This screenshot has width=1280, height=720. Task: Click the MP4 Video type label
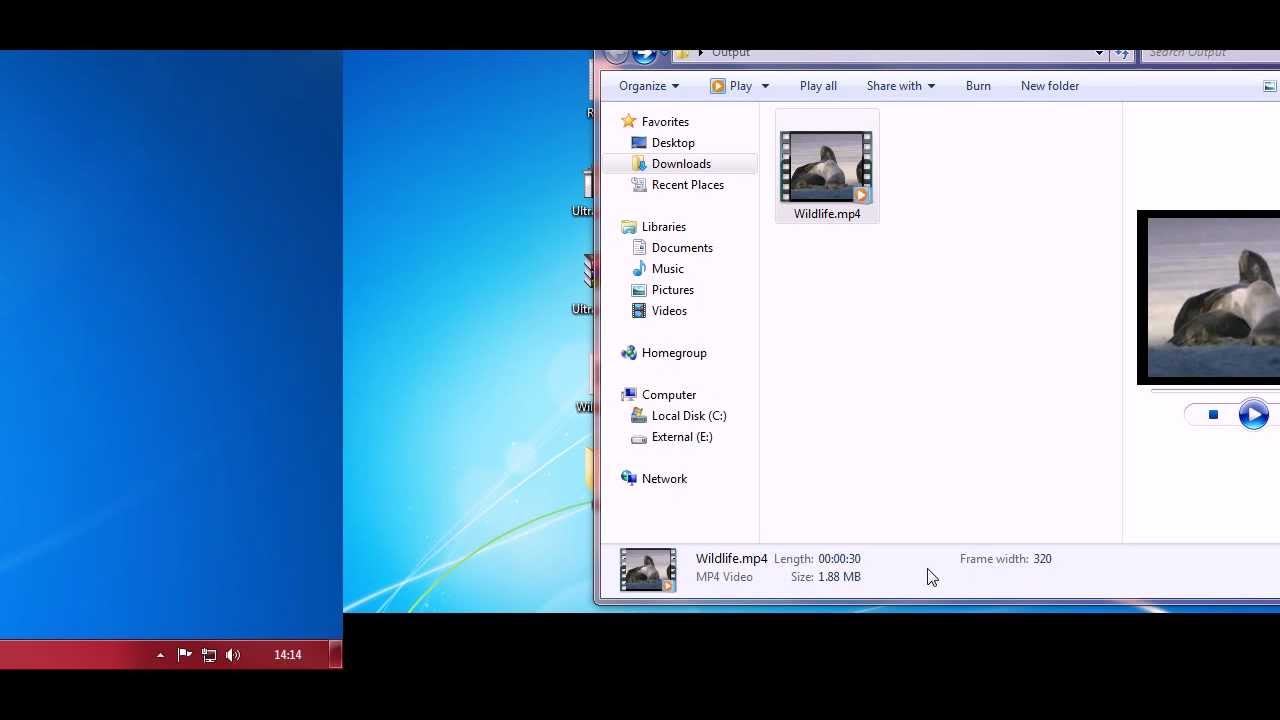tap(724, 577)
